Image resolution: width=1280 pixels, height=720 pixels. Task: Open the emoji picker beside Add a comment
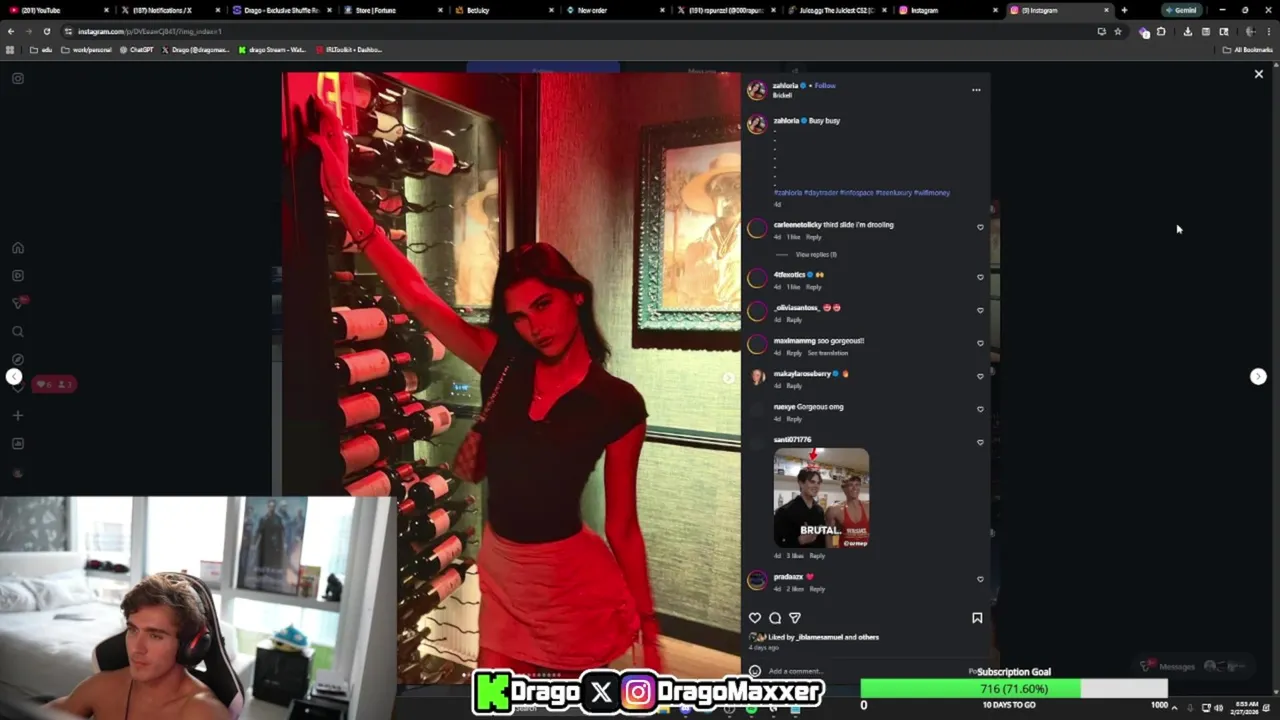point(755,671)
